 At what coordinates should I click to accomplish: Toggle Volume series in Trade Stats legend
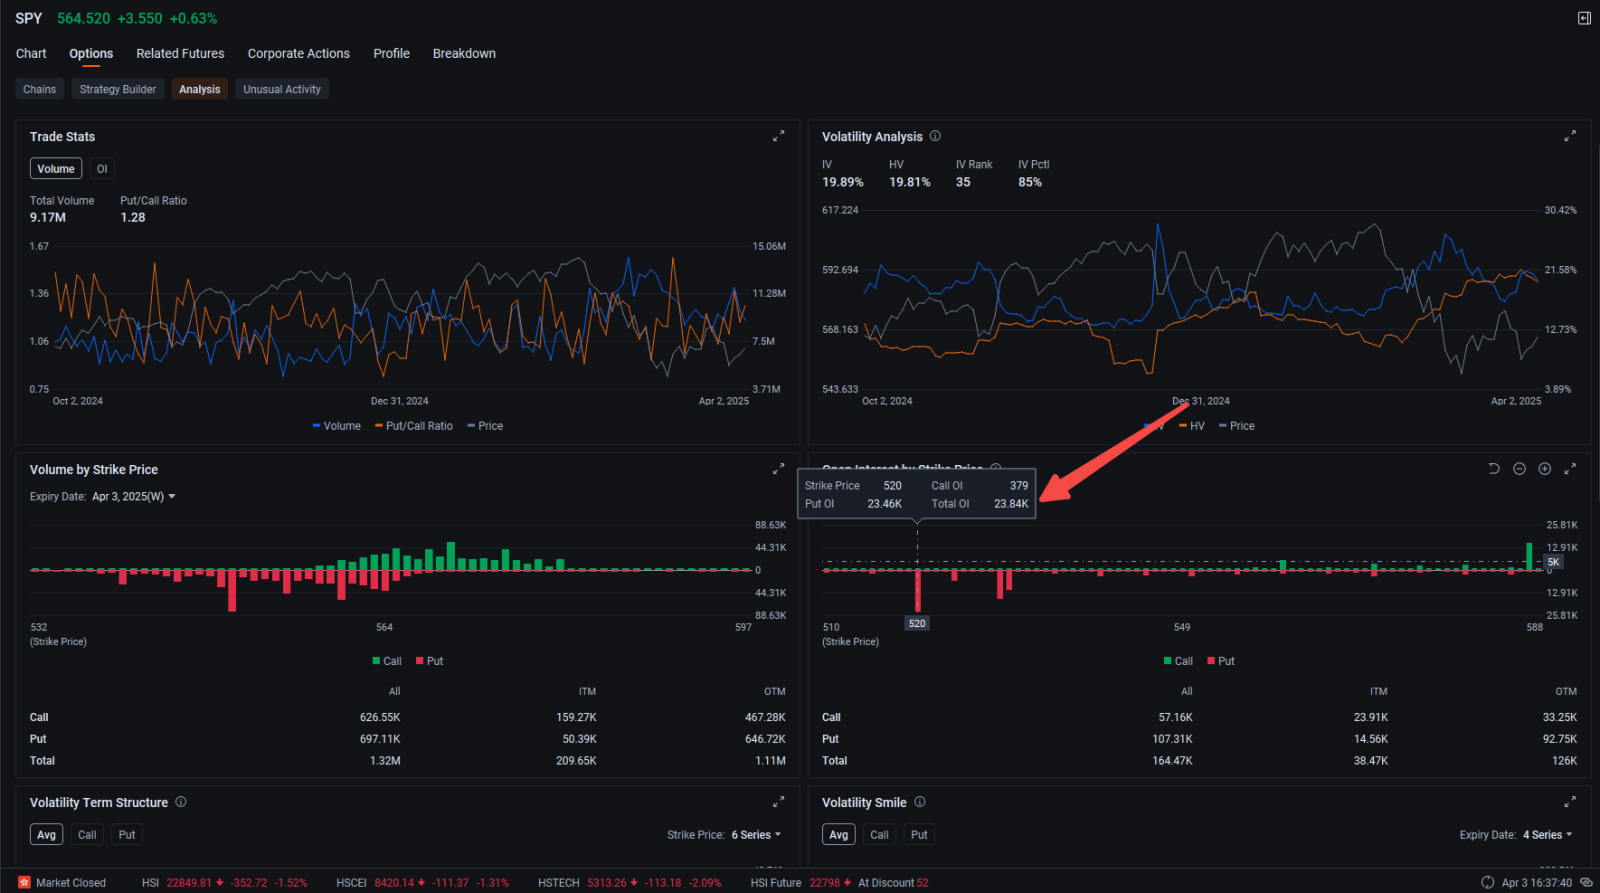pyautogui.click(x=337, y=426)
